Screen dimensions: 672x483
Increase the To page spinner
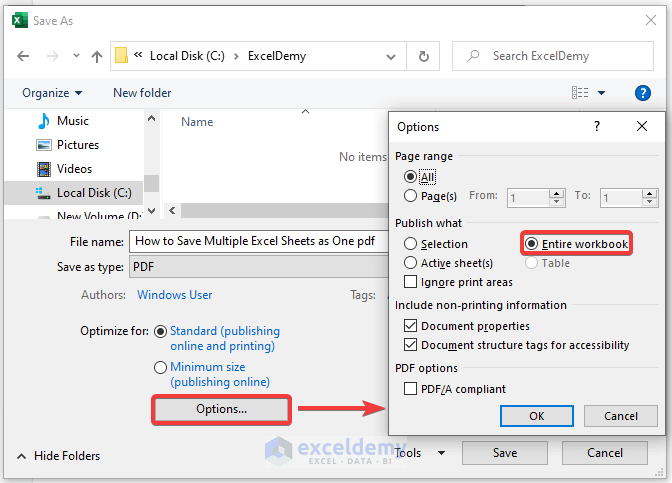tap(650, 194)
